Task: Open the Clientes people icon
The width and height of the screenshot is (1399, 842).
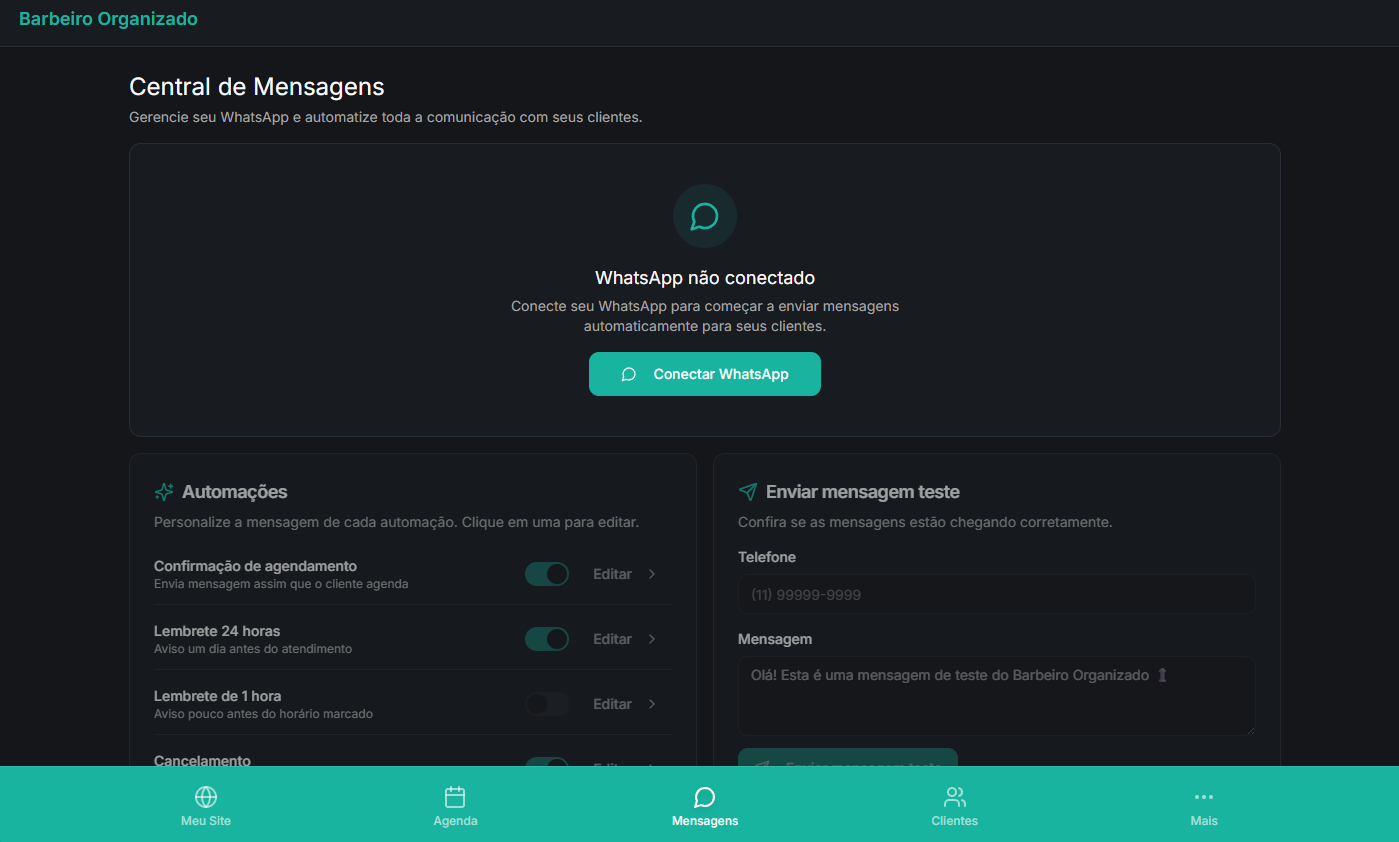Action: click(x=955, y=797)
